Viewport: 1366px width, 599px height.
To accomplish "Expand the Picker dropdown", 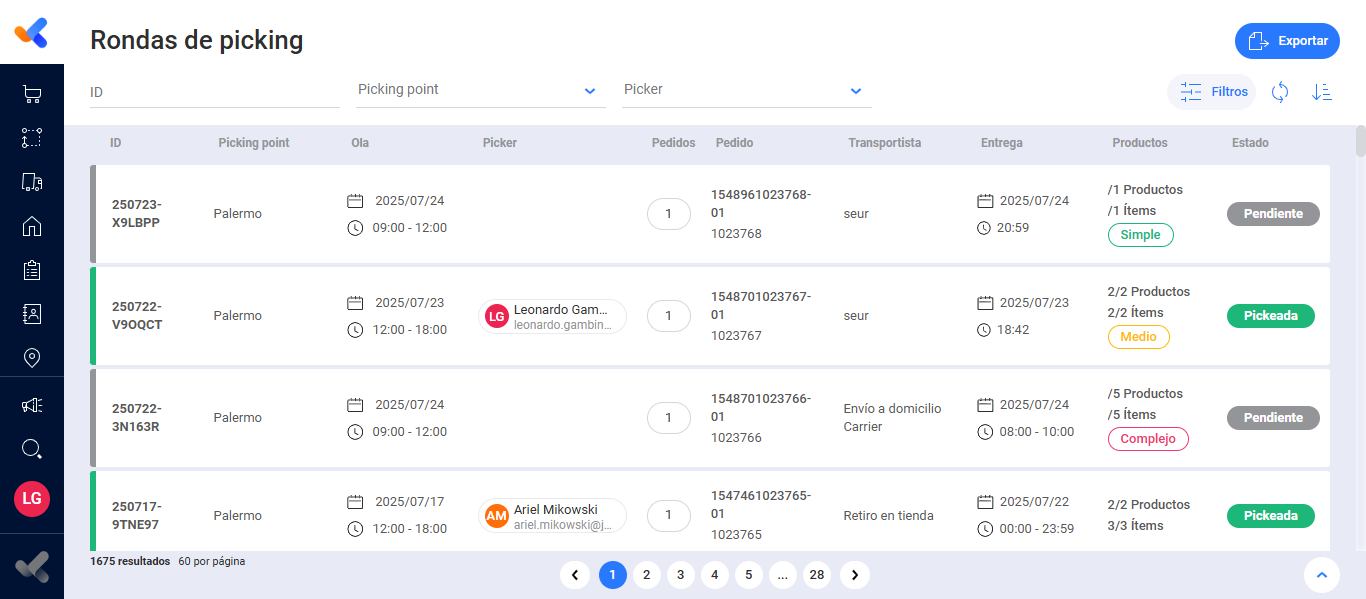I will (747, 90).
